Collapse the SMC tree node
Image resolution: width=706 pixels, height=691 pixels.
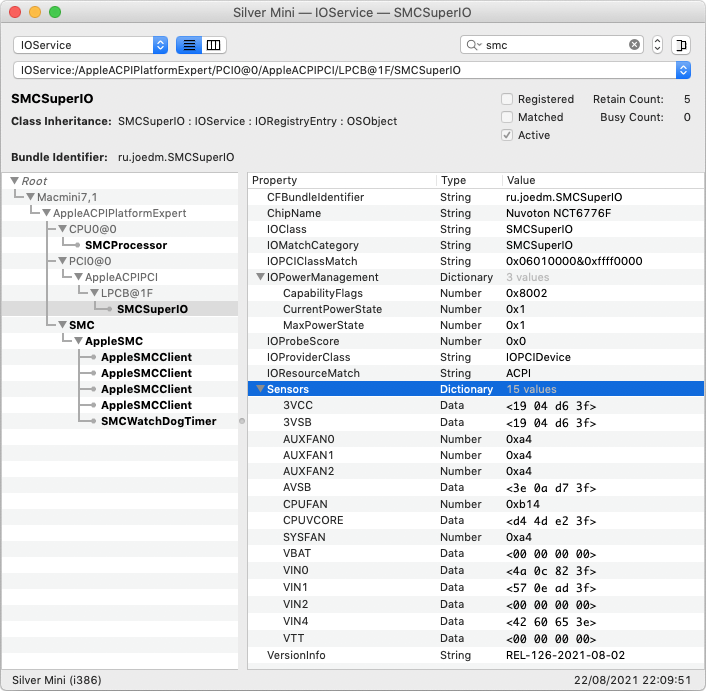point(63,325)
